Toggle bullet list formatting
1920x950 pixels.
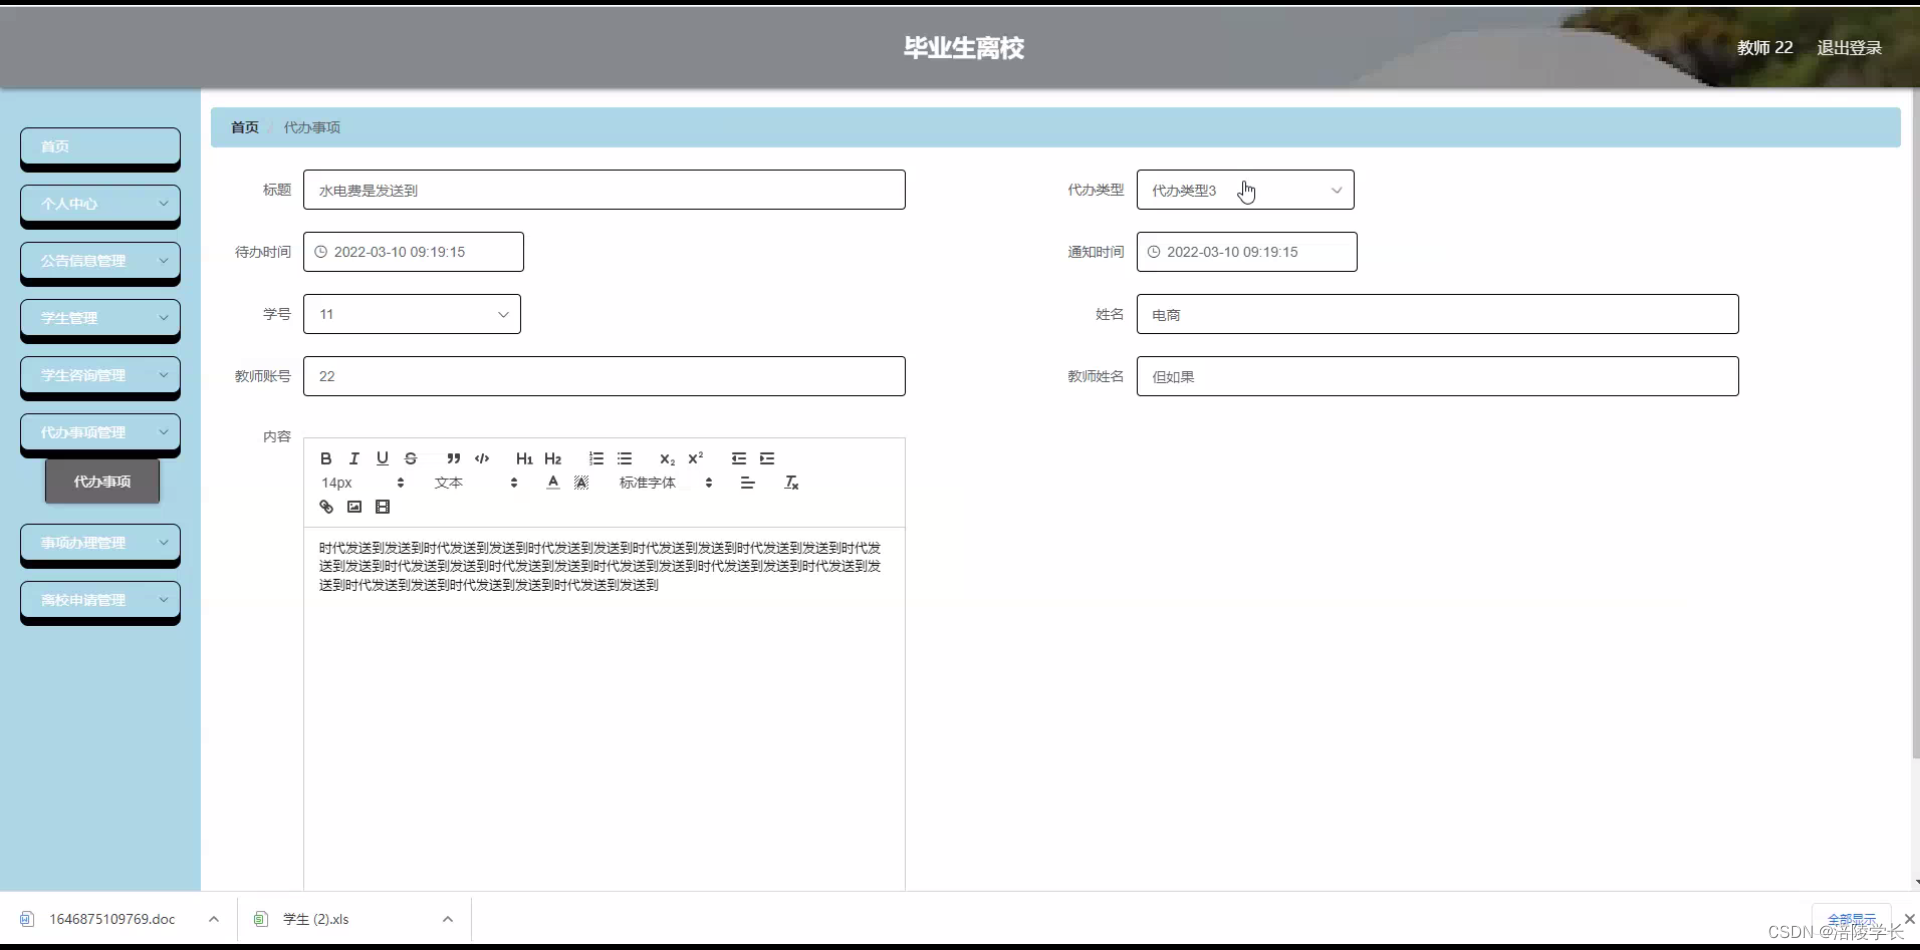[x=624, y=458]
